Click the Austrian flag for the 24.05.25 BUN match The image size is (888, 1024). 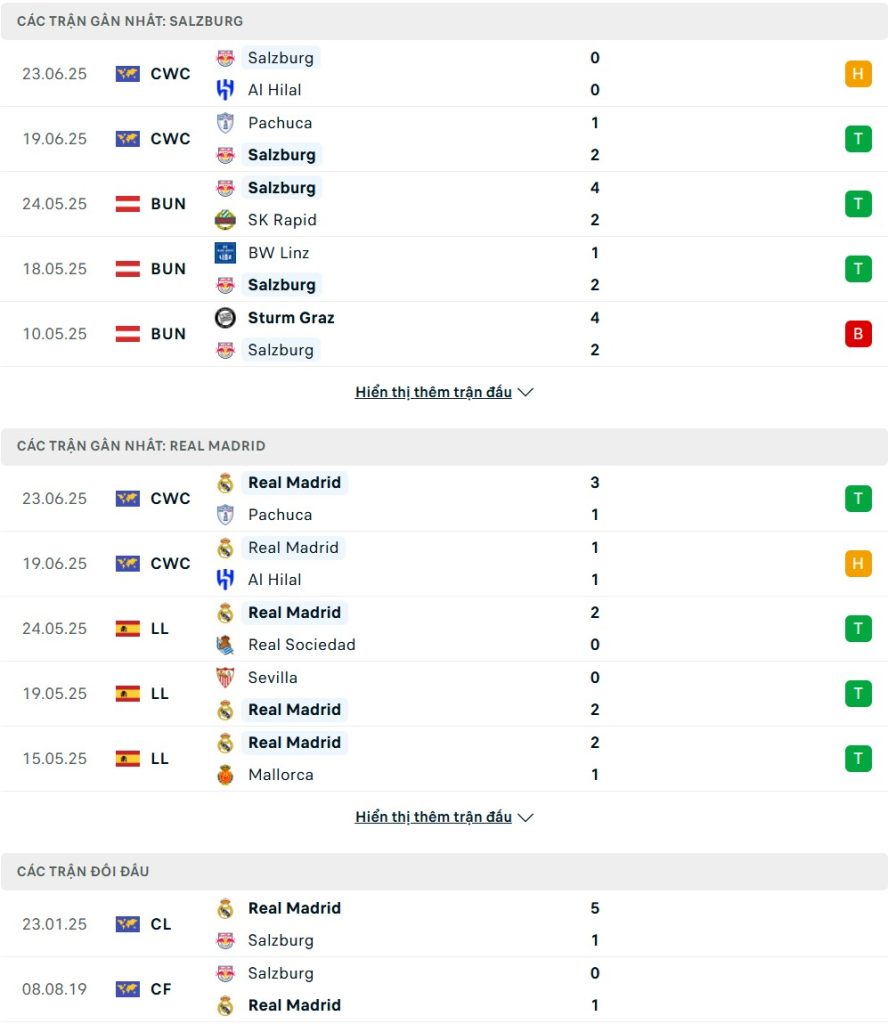click(x=127, y=204)
